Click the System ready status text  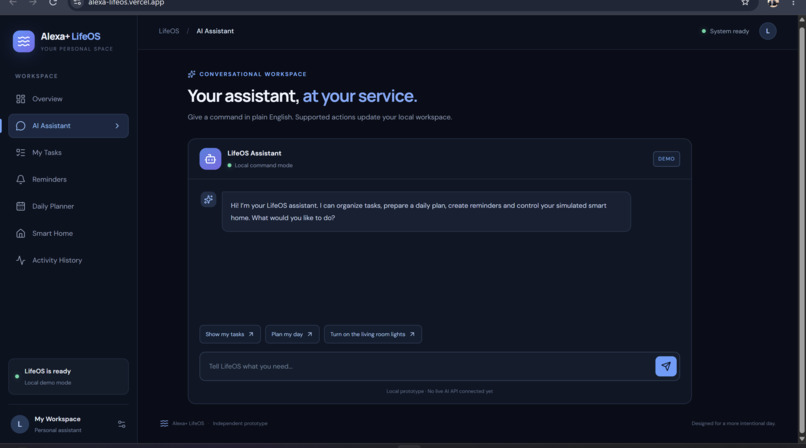click(x=729, y=31)
